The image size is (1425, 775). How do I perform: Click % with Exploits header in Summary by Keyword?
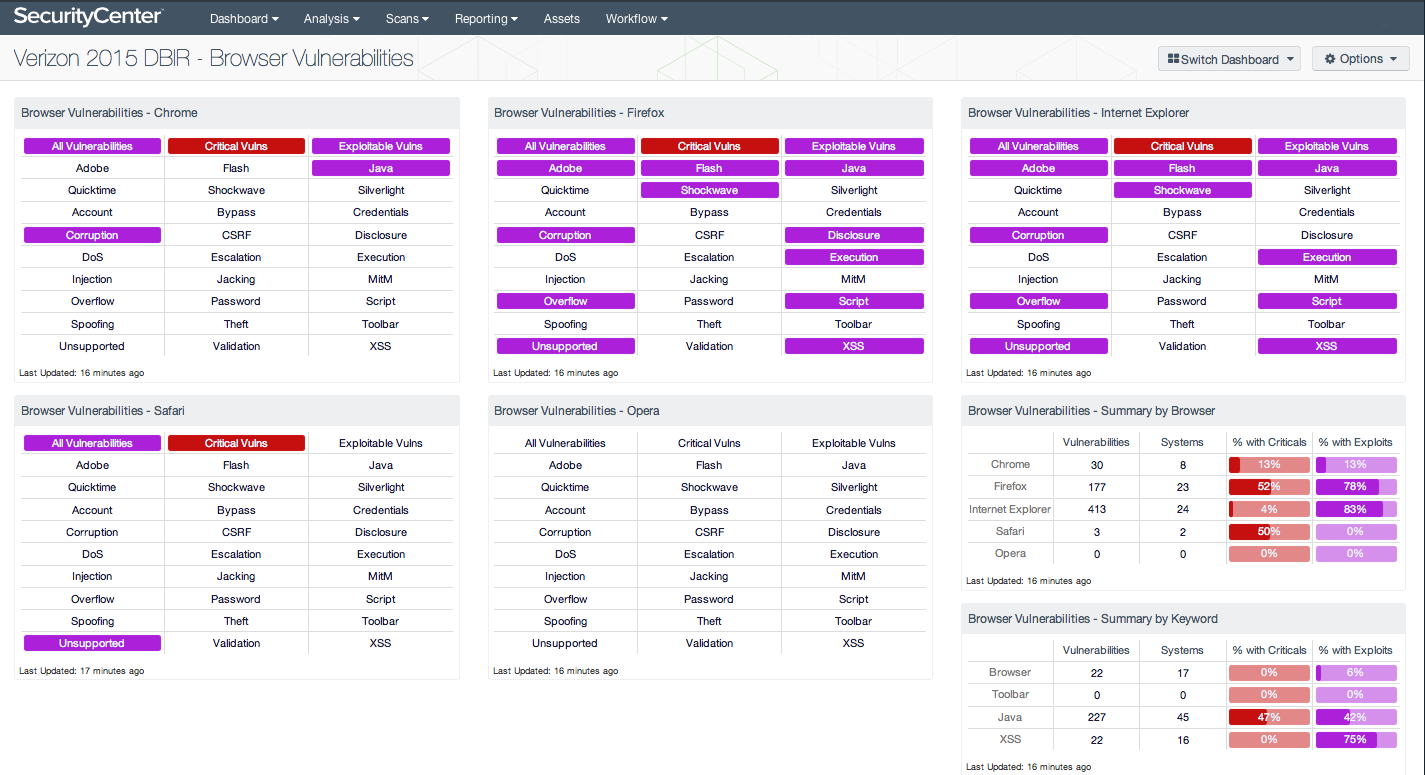click(x=1356, y=650)
